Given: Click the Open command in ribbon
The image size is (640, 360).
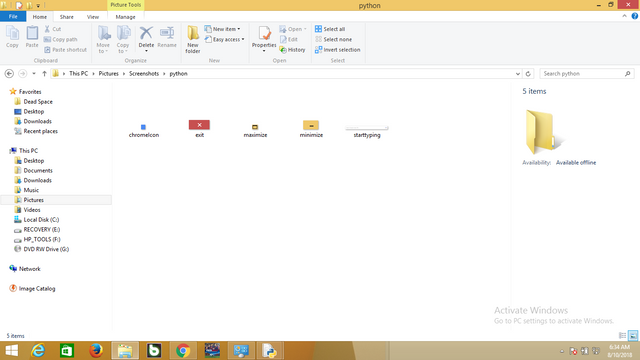Looking at the screenshot, I should [x=293, y=29].
